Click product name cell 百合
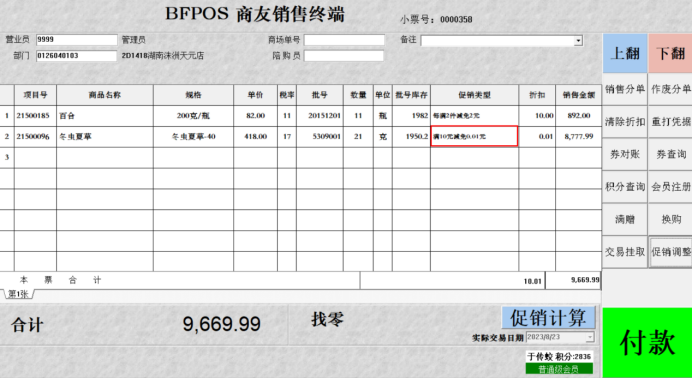Image resolution: width=692 pixels, height=379 pixels. (x=105, y=116)
